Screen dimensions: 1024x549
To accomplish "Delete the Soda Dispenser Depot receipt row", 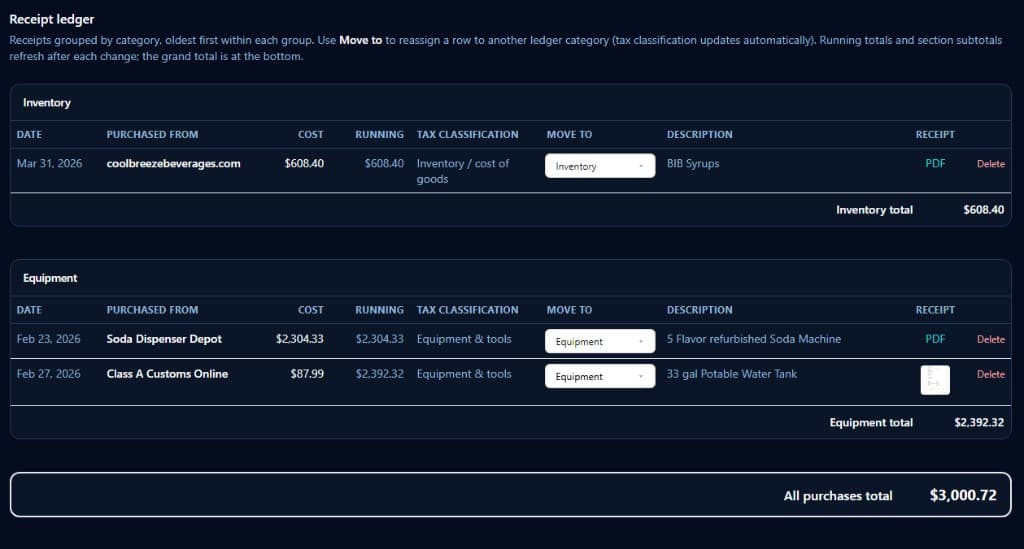I will point(990,339).
